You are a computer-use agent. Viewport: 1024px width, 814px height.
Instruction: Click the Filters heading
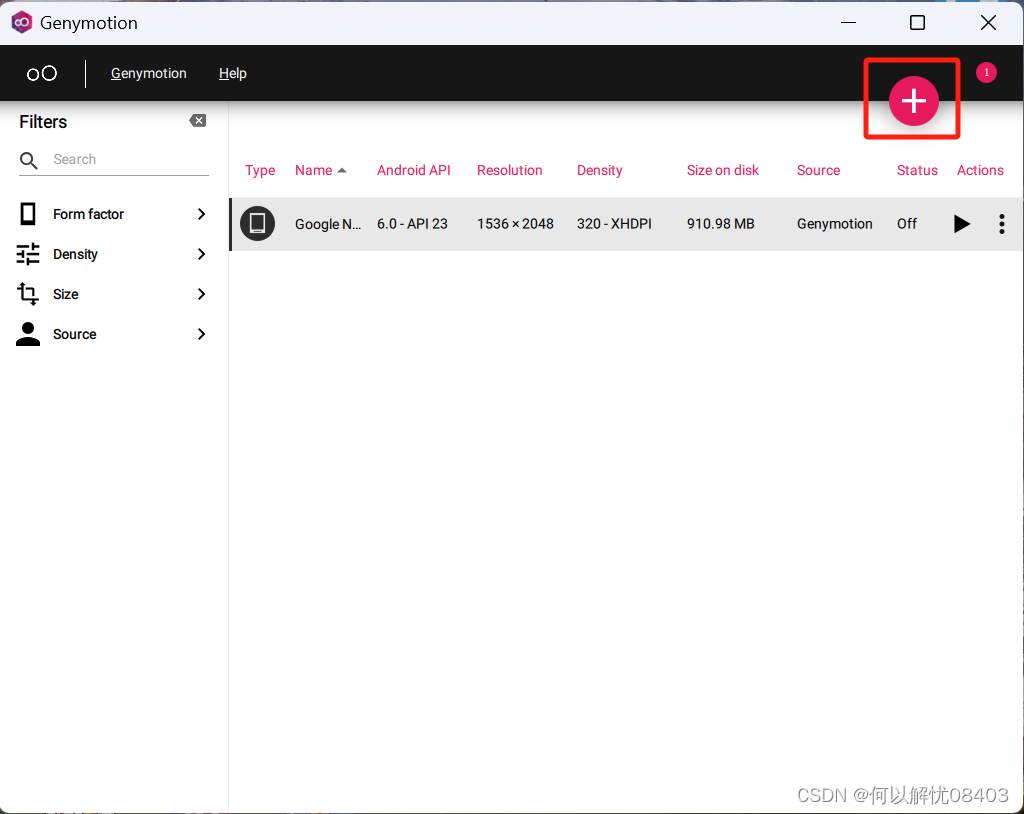(x=43, y=122)
